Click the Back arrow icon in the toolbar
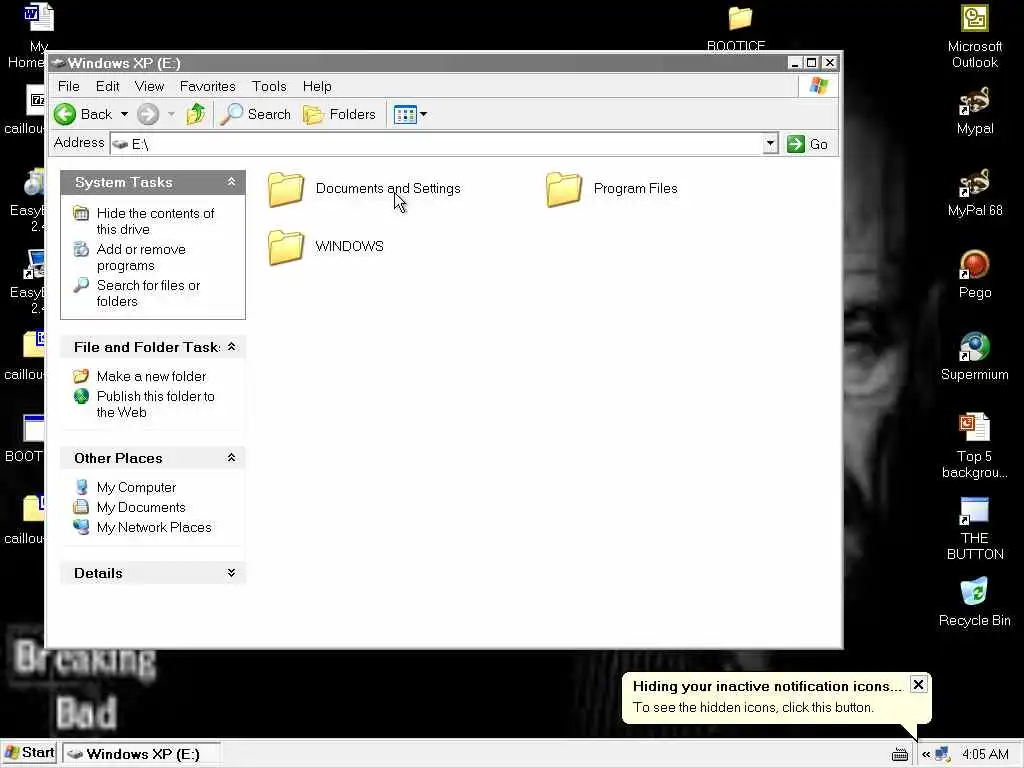This screenshot has height=768, width=1024. coord(65,114)
